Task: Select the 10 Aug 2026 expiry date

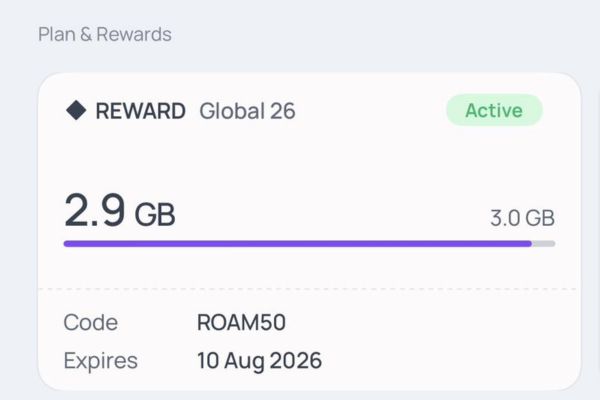Action: pos(260,360)
